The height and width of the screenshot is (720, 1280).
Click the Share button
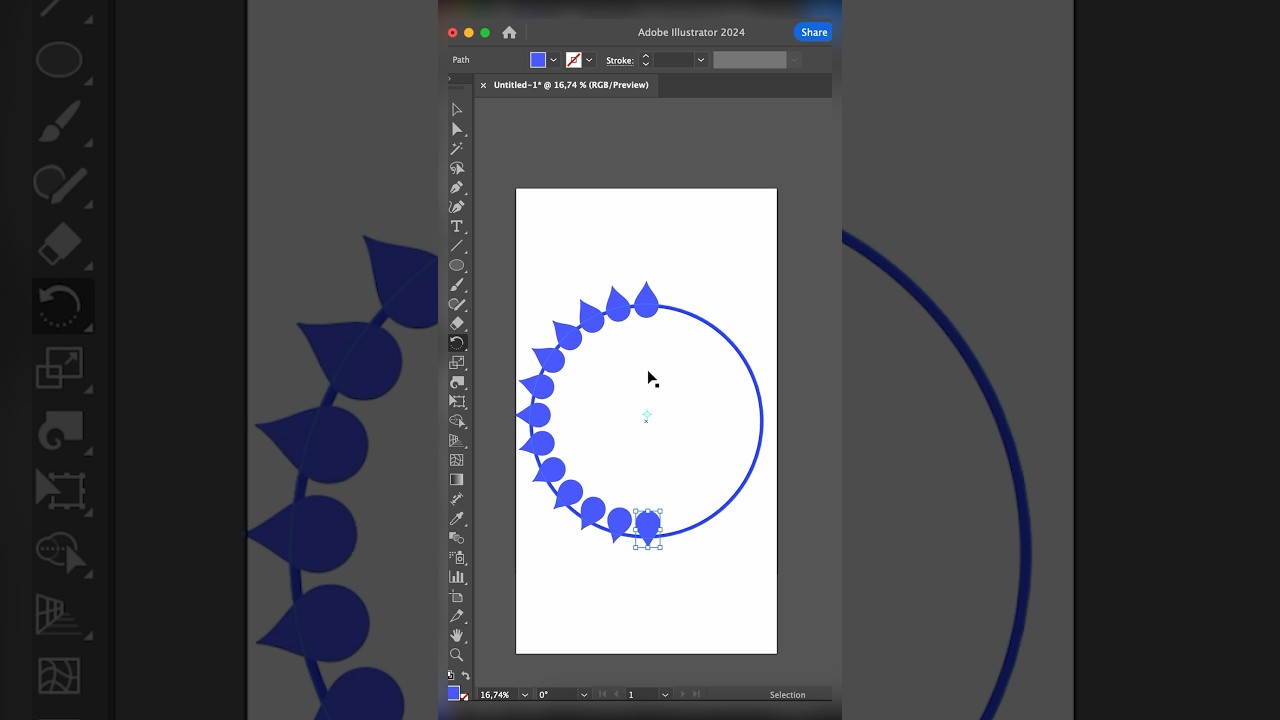813,32
